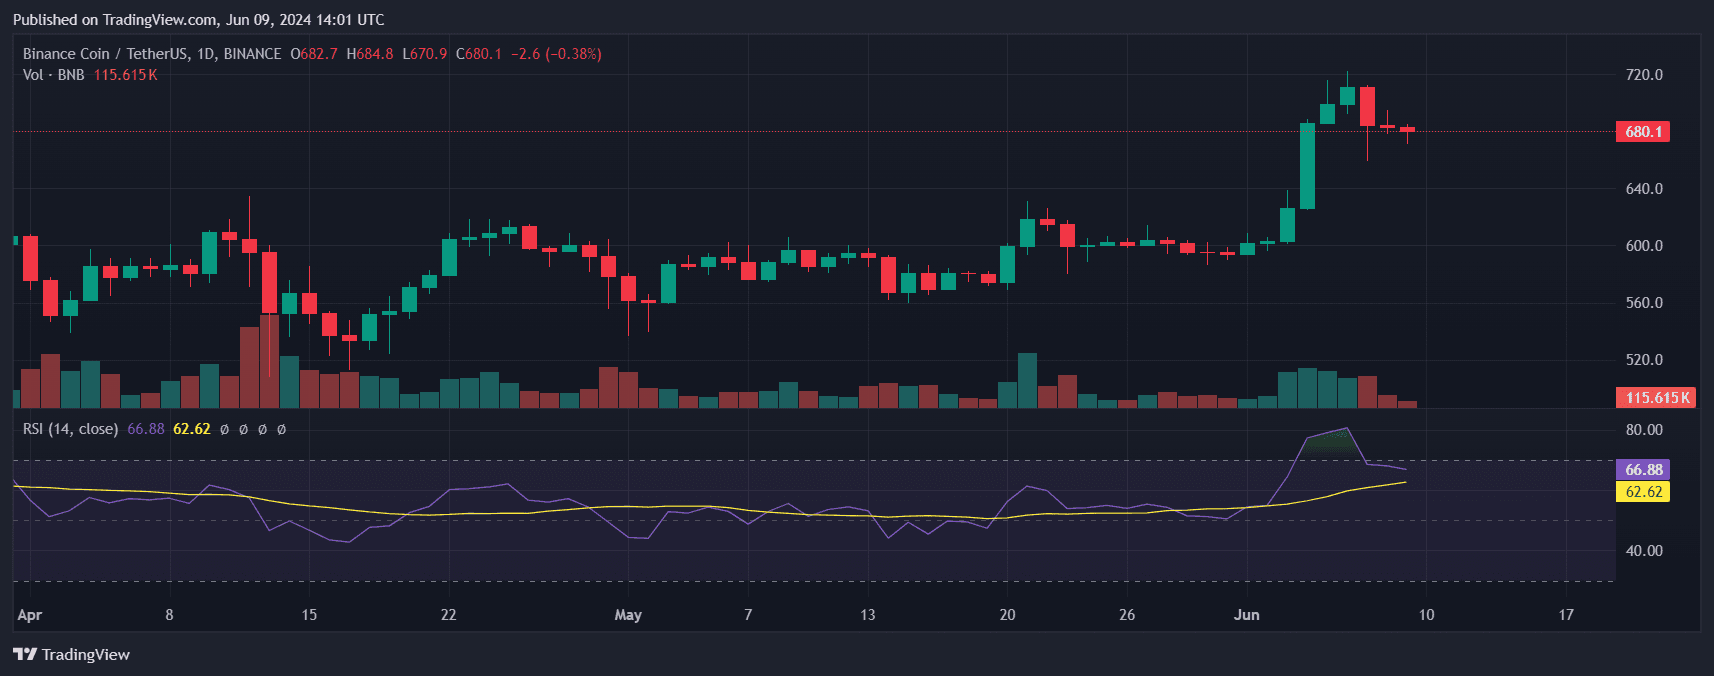Select the purple 66.88 RSI axis tag
Image resolution: width=1714 pixels, height=676 pixels.
(x=1643, y=470)
